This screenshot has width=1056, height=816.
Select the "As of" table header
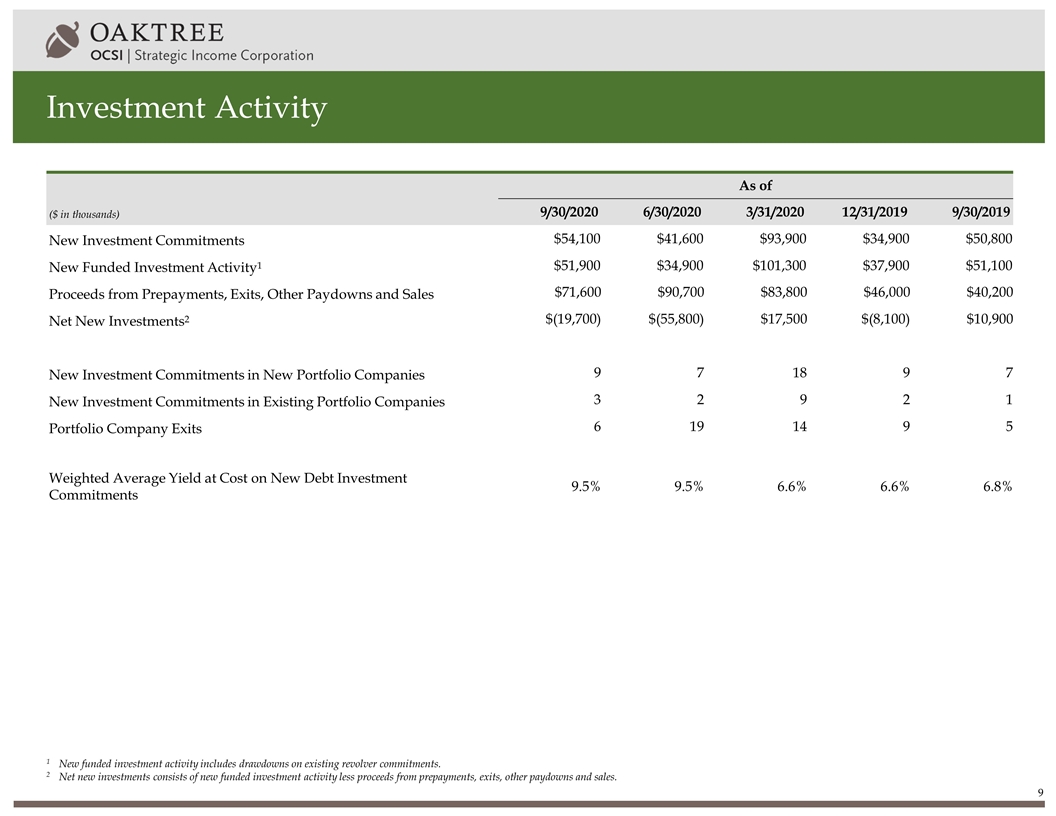click(755, 185)
